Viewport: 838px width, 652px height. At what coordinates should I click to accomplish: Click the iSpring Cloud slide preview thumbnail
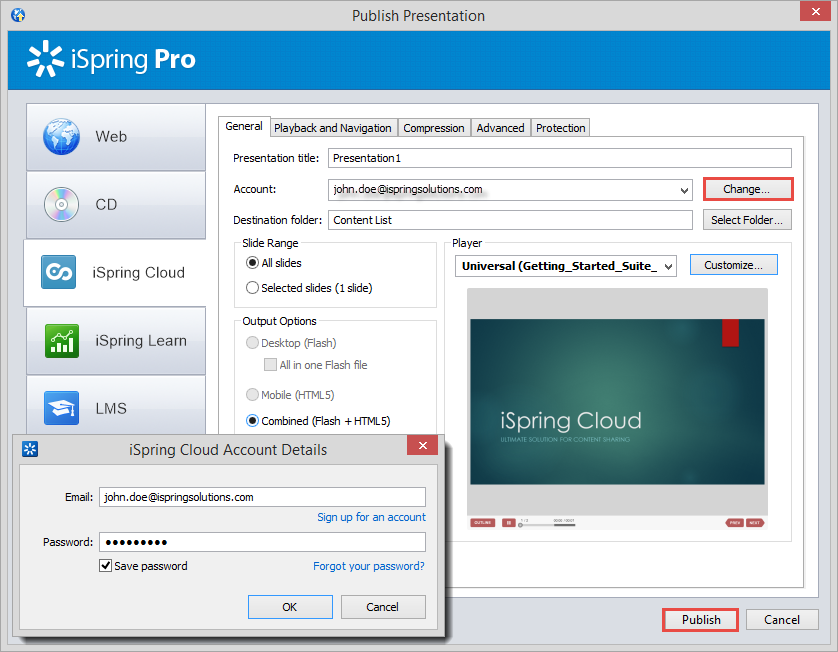click(617, 402)
